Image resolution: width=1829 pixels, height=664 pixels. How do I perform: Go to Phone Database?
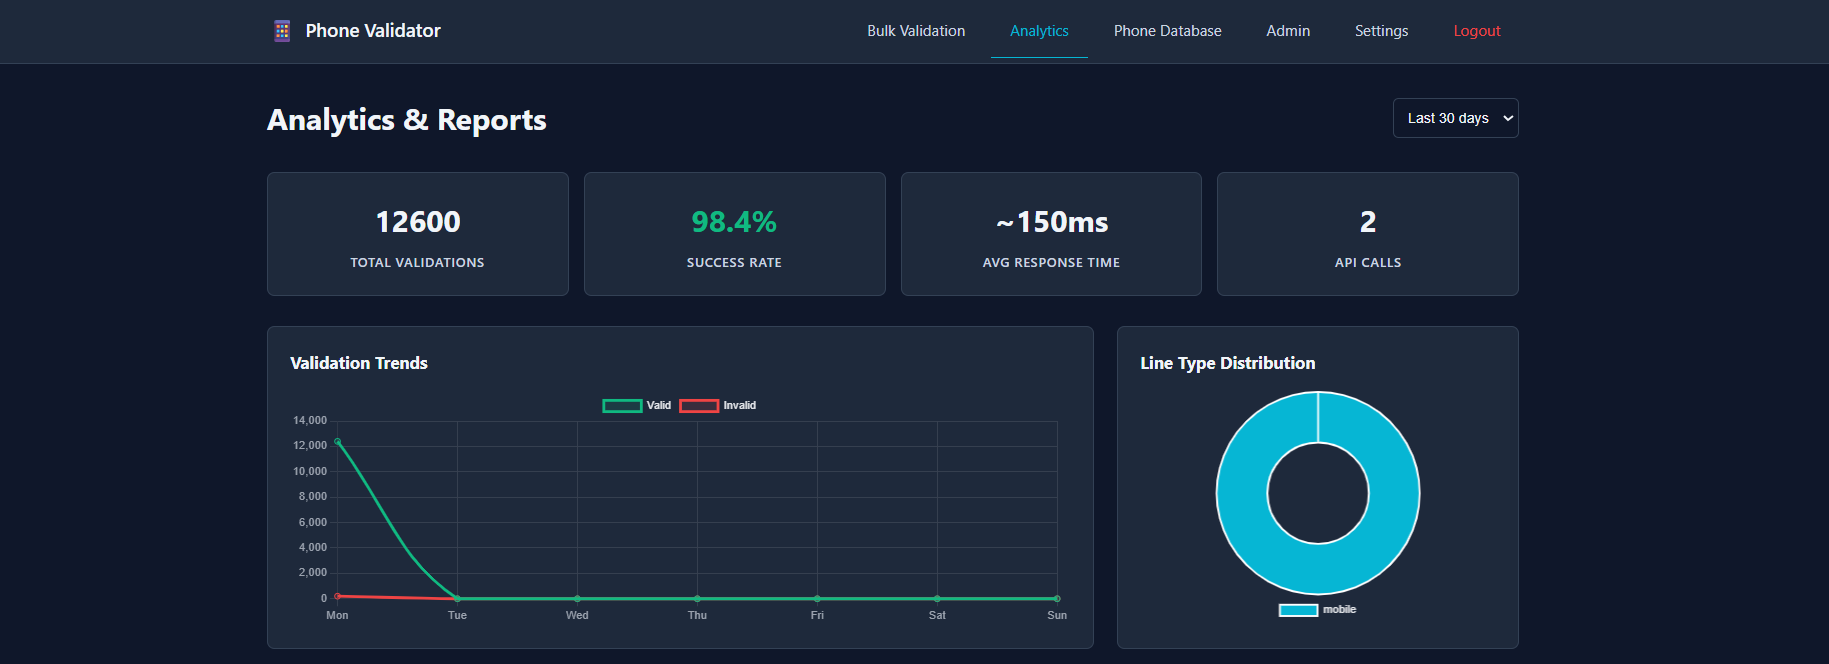tap(1167, 31)
